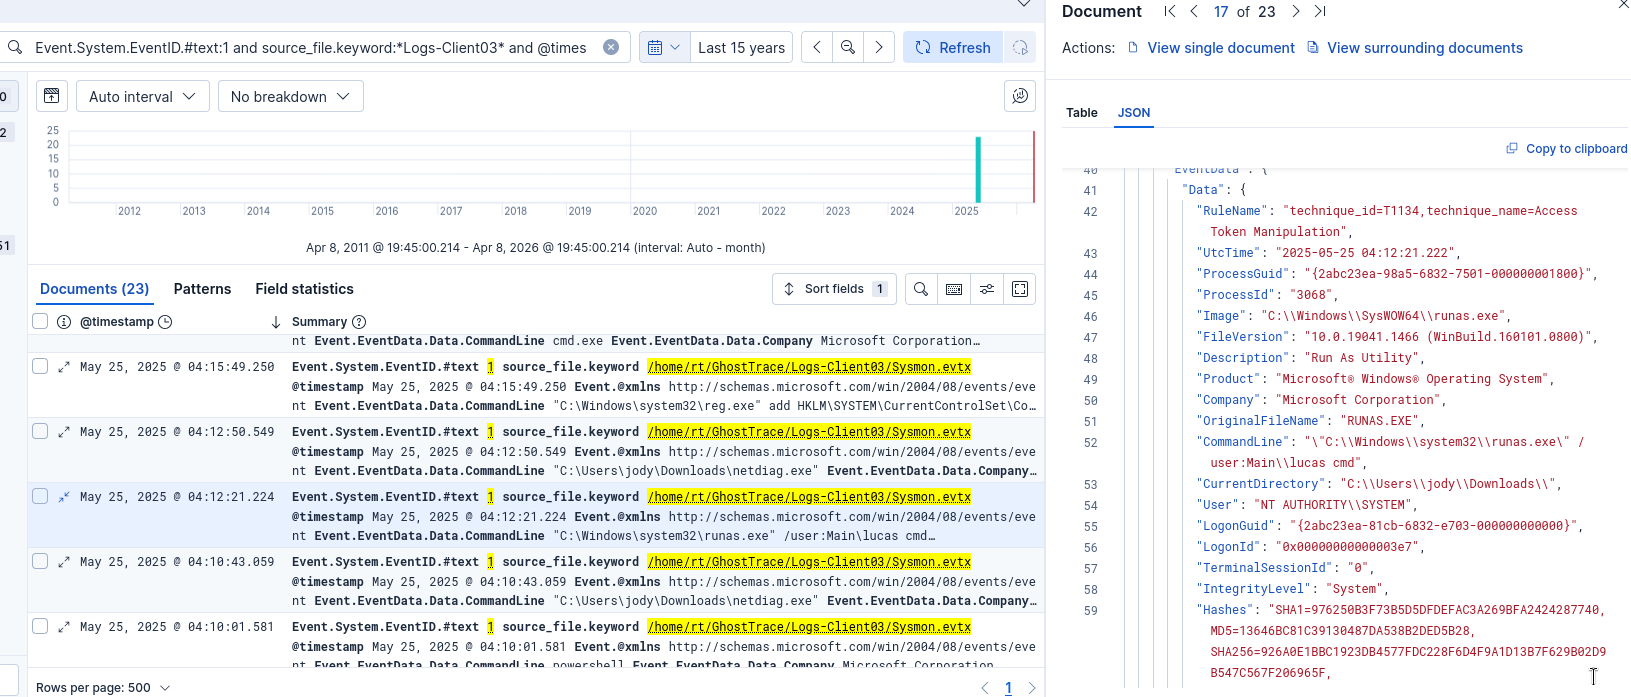Switch to the Documents (23) tab
Screen dimensions: 1631x697
(95, 289)
